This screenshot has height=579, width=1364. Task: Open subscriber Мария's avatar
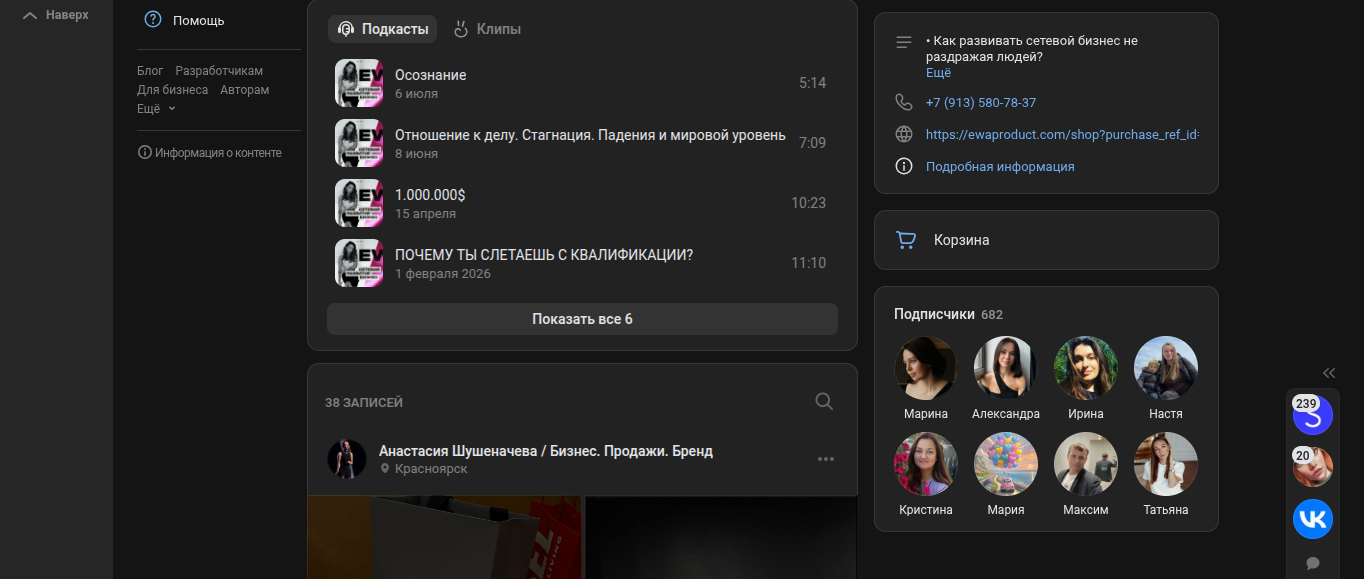pyautogui.click(x=1006, y=464)
